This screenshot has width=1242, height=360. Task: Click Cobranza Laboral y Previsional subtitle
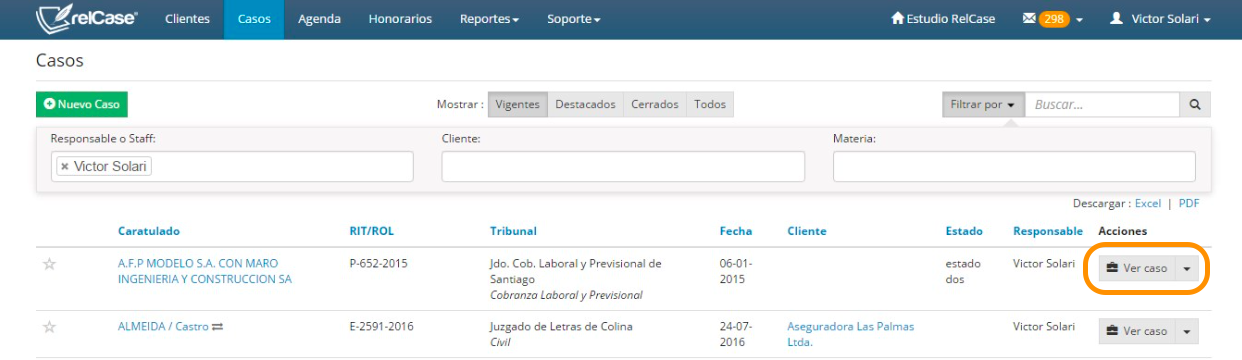pyautogui.click(x=566, y=296)
